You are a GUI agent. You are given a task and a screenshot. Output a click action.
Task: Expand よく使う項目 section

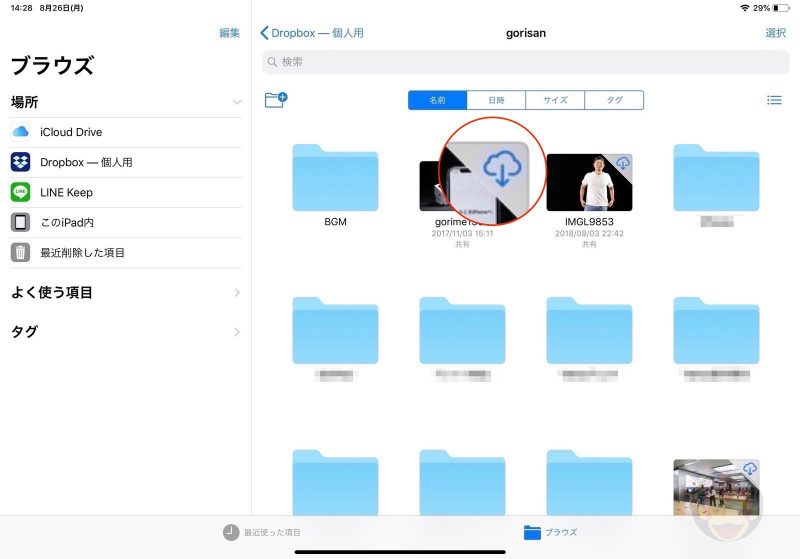[237, 293]
